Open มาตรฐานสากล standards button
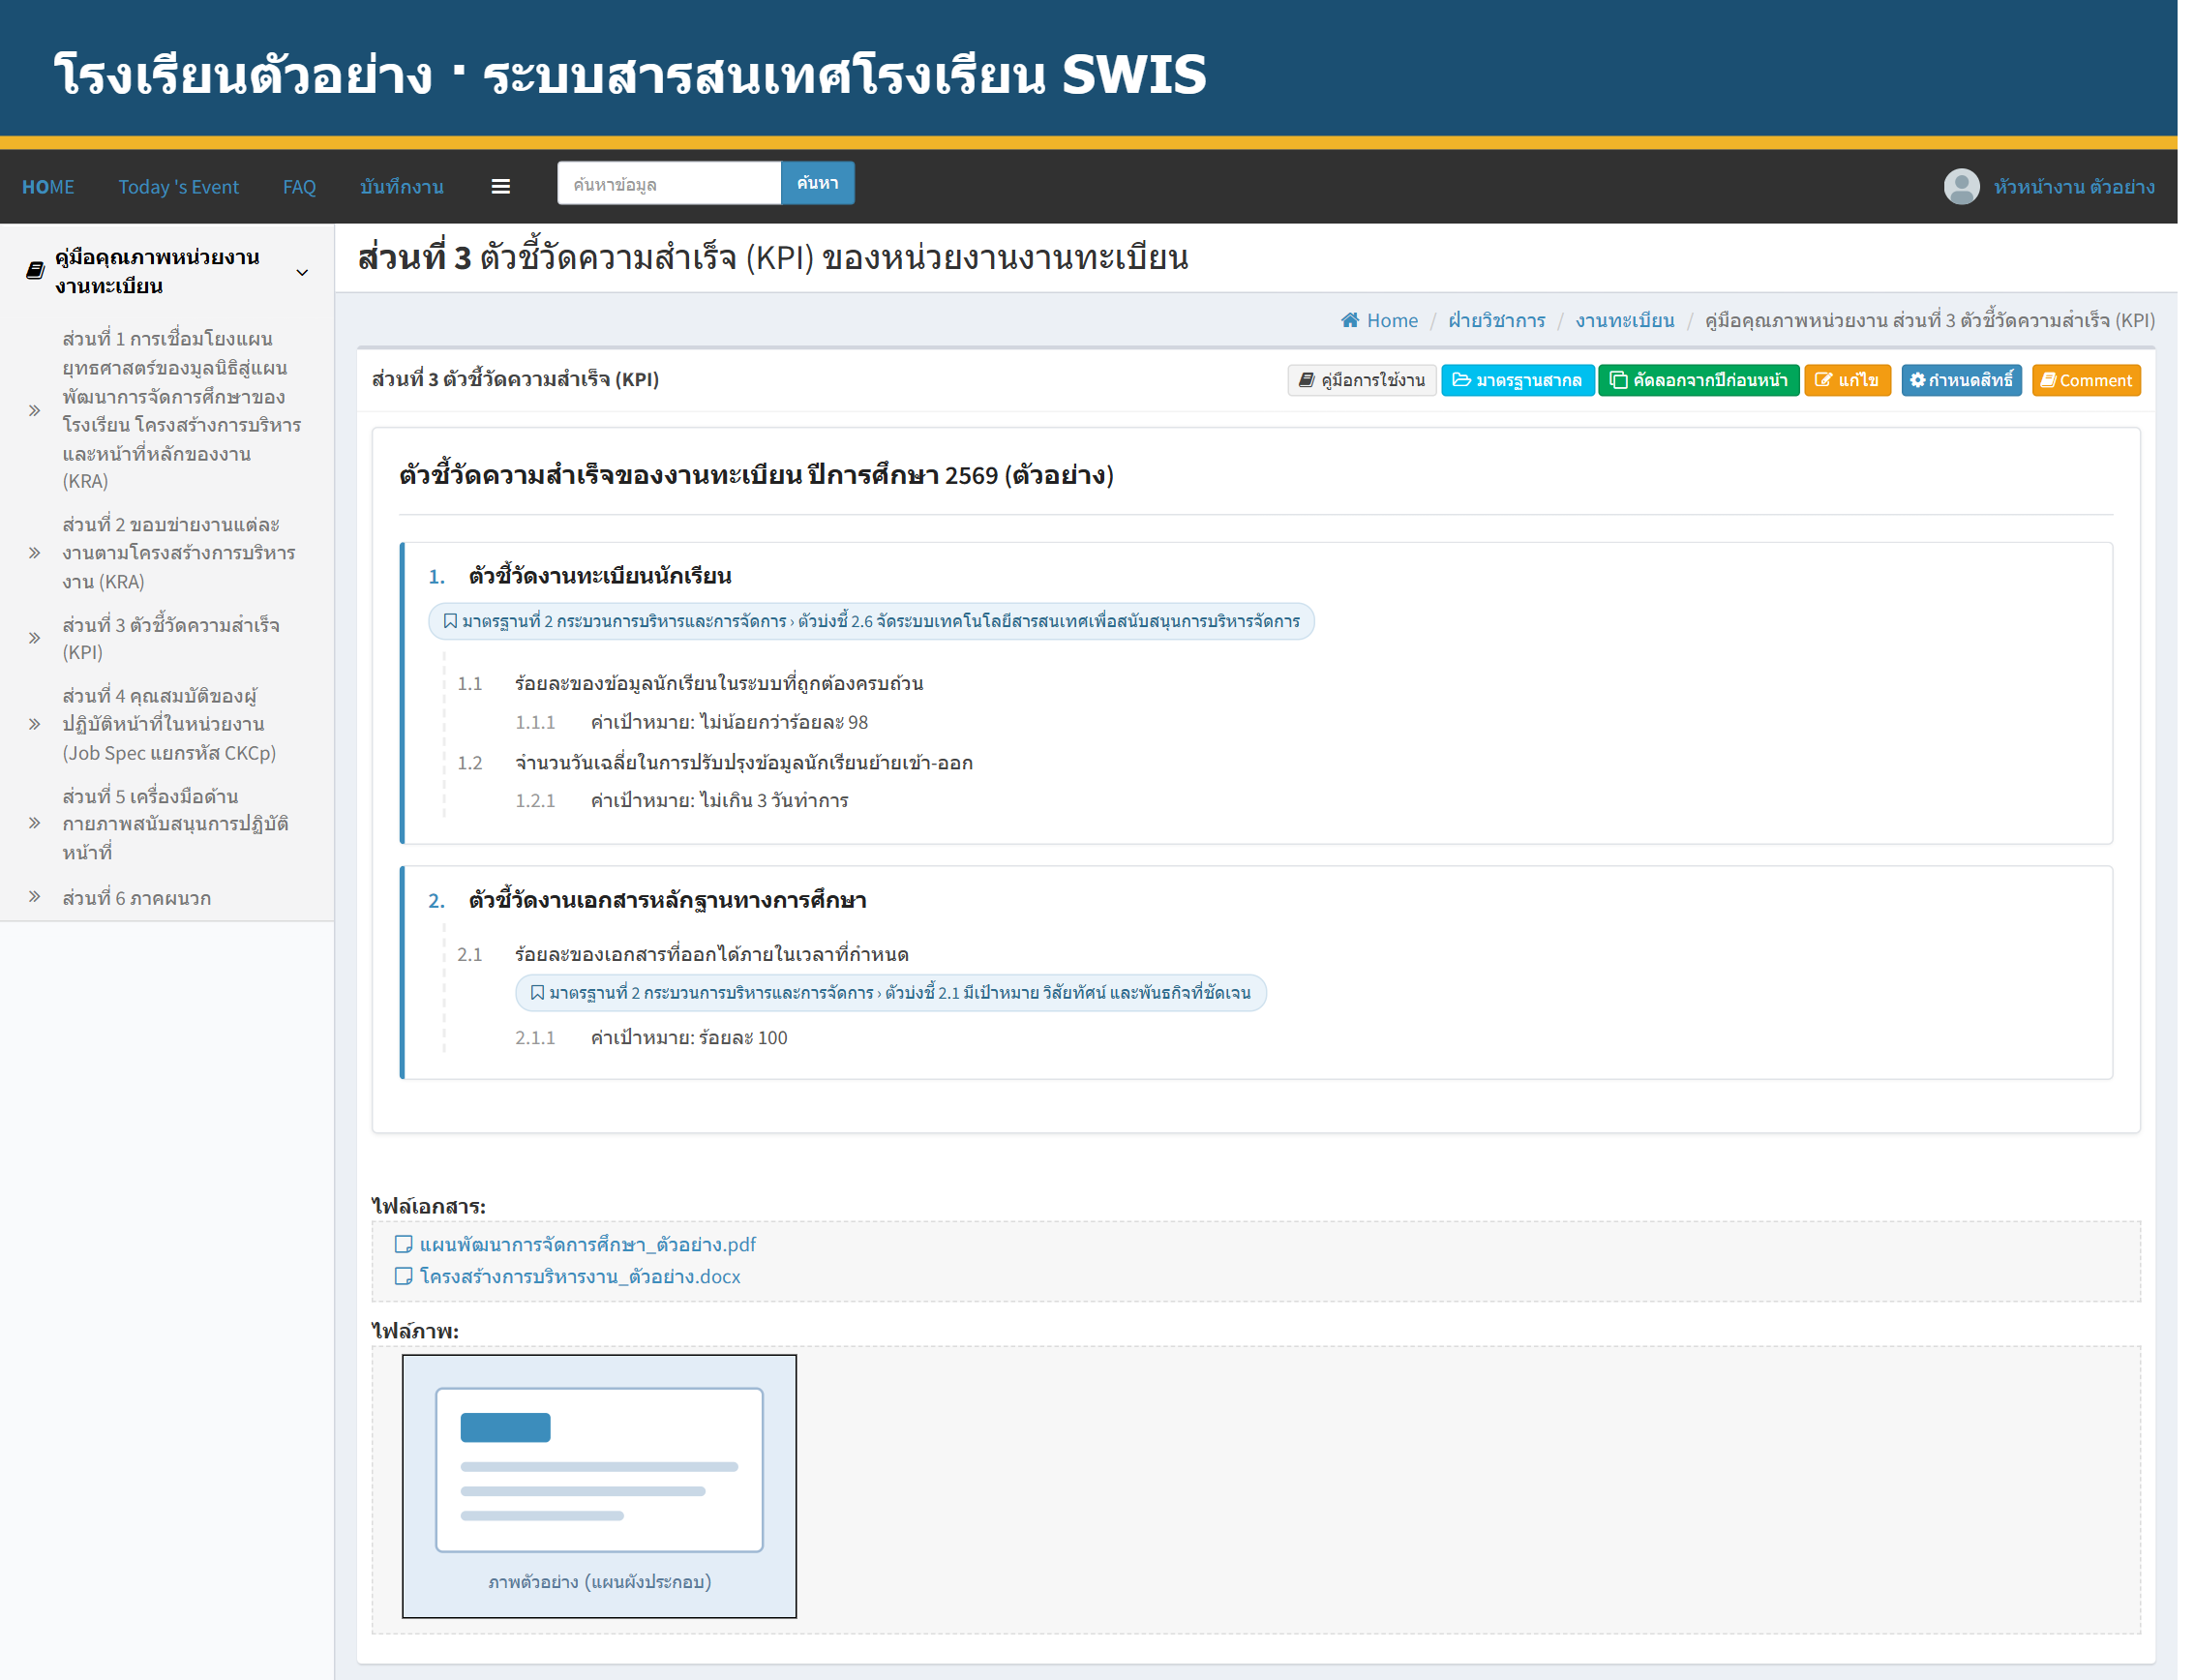Image resolution: width=2195 pixels, height=1680 pixels. click(1517, 380)
